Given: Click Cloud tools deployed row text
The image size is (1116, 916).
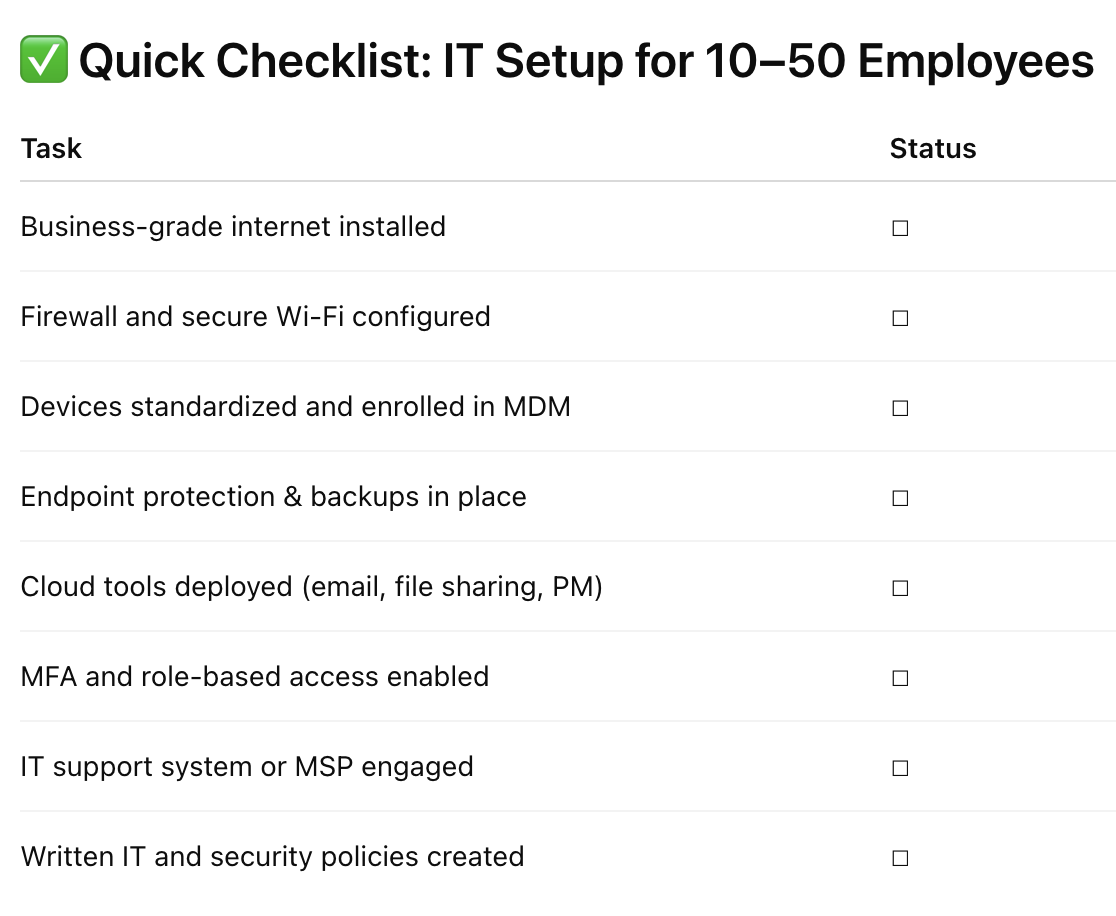Looking at the screenshot, I should pos(312,587).
